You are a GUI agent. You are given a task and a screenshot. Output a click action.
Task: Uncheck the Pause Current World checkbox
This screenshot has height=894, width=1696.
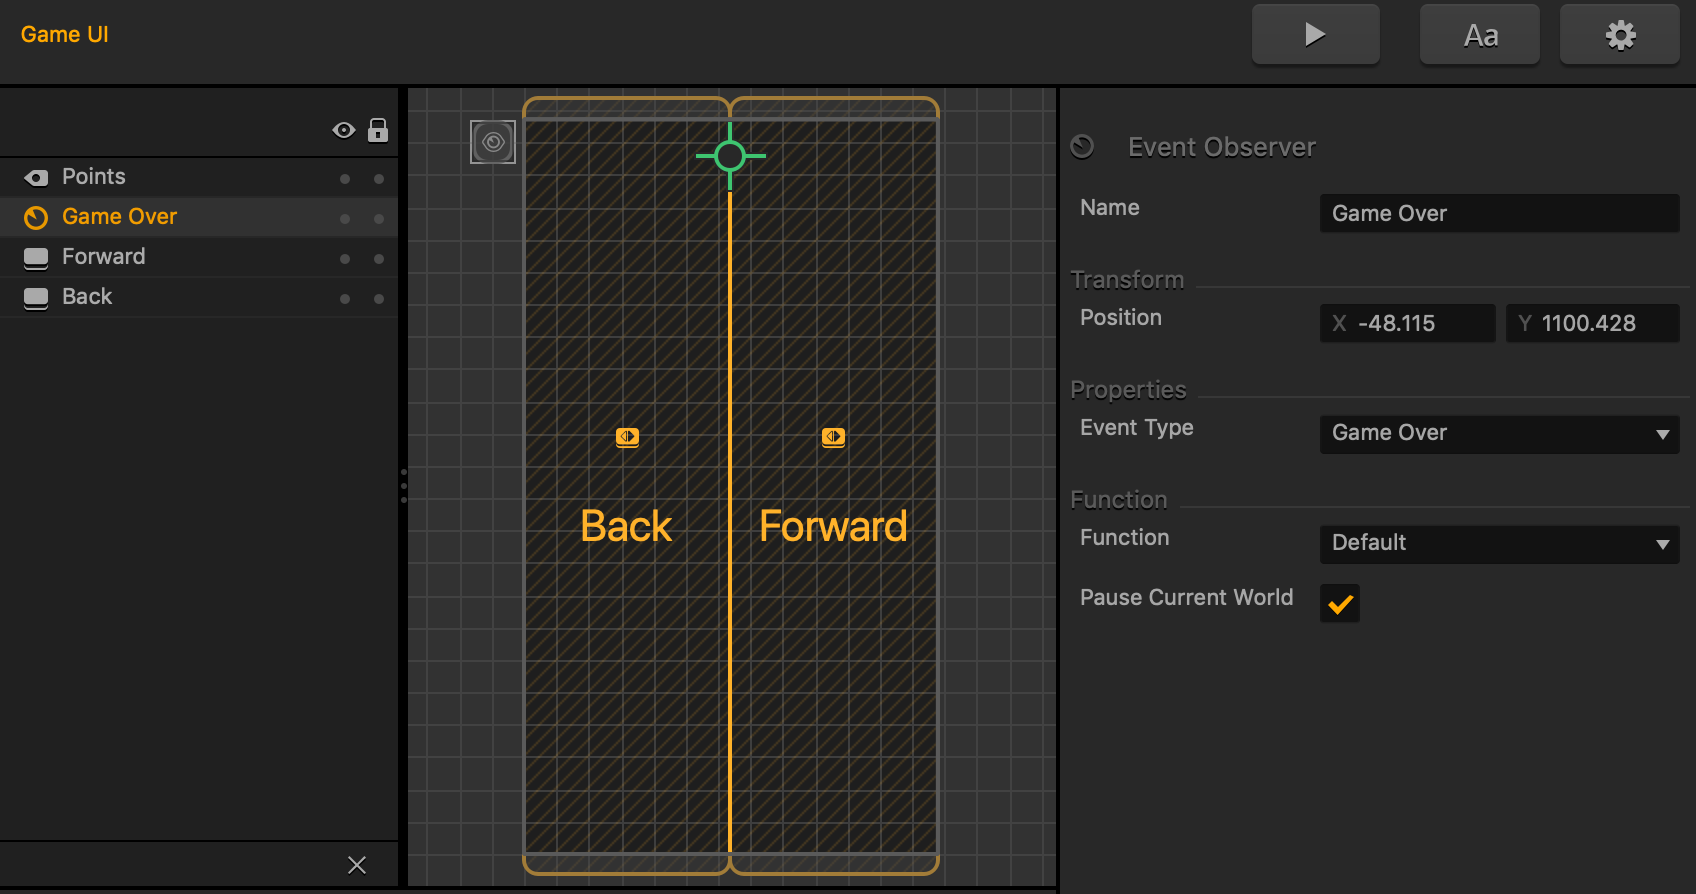1340,603
